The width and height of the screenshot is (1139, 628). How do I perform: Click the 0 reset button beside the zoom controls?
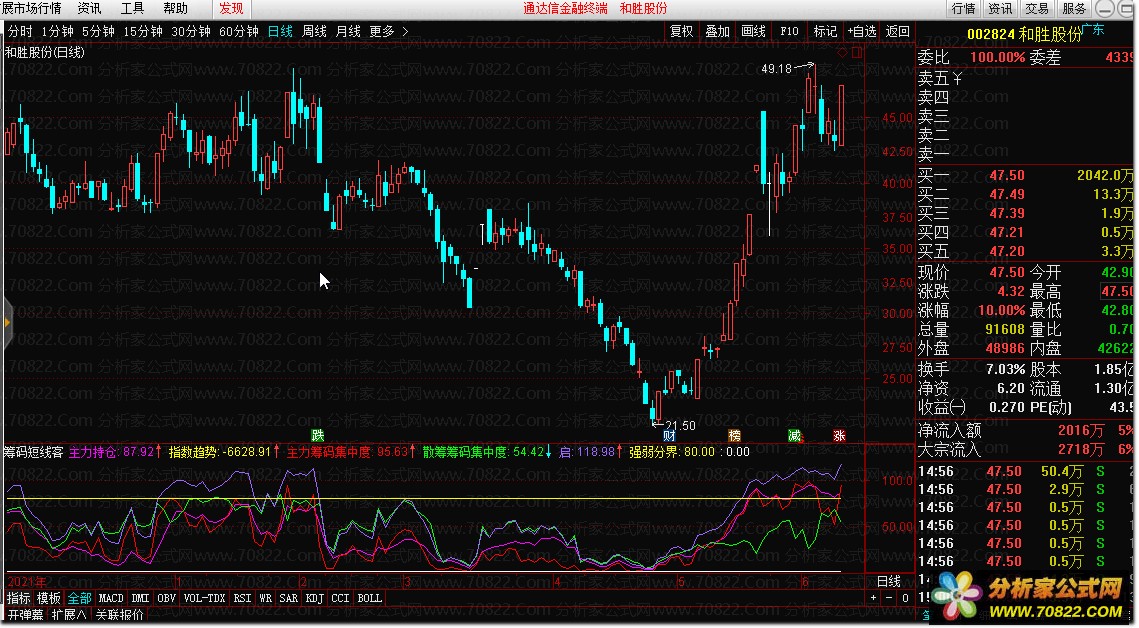(904, 598)
